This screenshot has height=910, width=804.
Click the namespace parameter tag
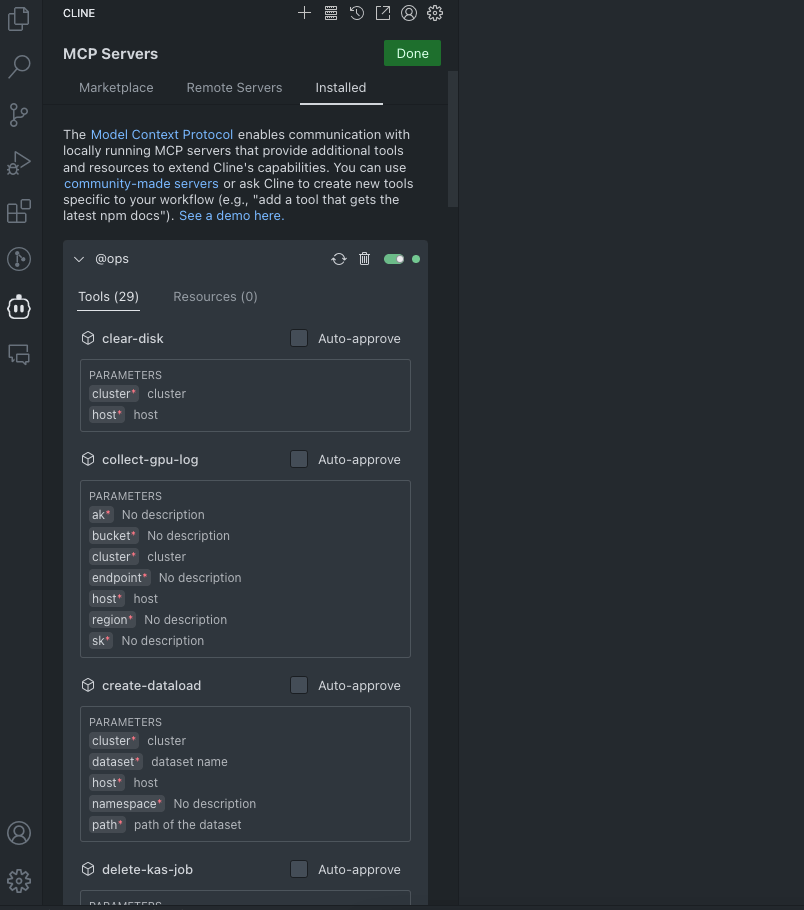(127, 804)
